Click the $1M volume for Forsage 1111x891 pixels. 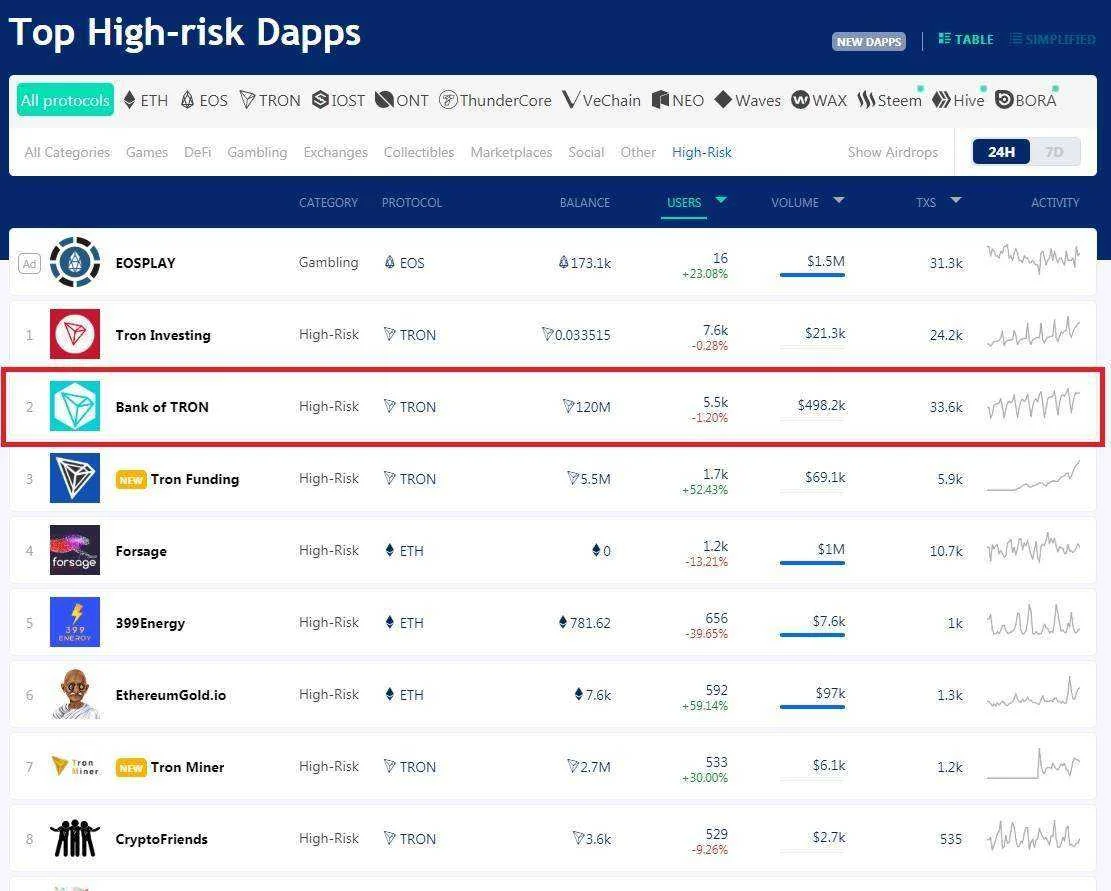click(831, 549)
